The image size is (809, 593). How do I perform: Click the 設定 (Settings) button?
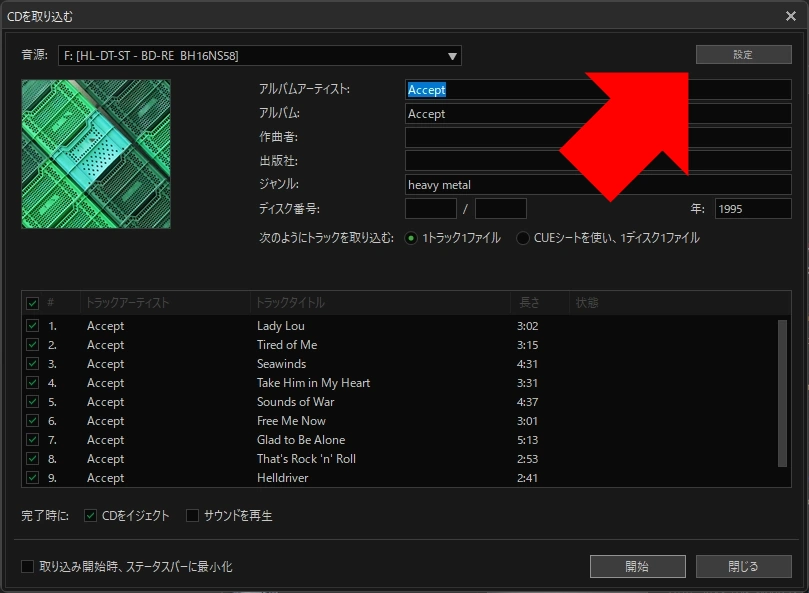tap(742, 54)
